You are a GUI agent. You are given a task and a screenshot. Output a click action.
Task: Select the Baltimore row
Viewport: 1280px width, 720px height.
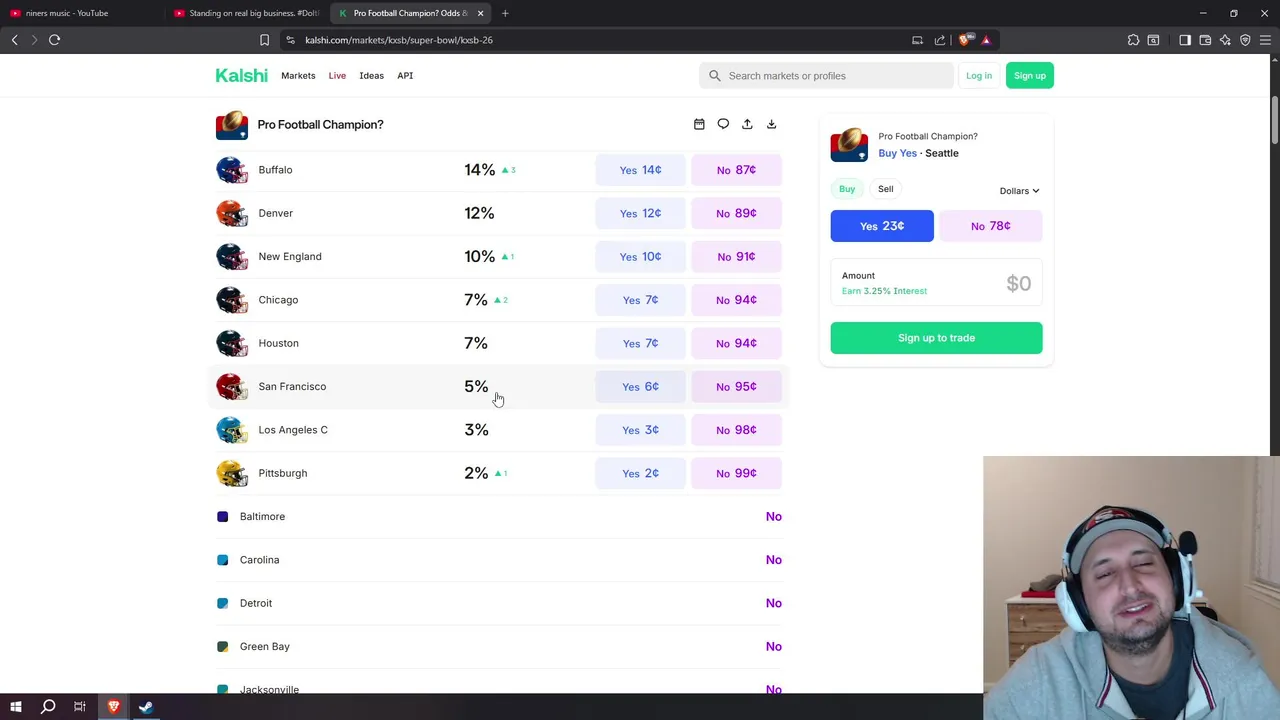tap(499, 517)
